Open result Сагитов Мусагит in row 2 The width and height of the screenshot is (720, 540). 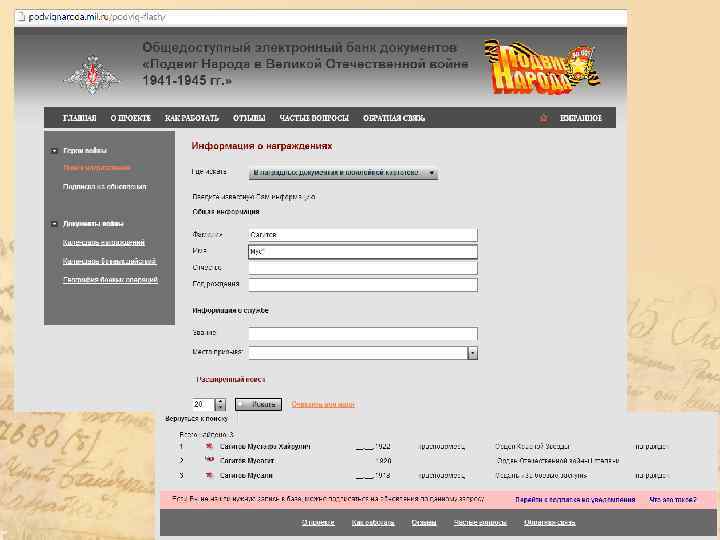coord(247,460)
